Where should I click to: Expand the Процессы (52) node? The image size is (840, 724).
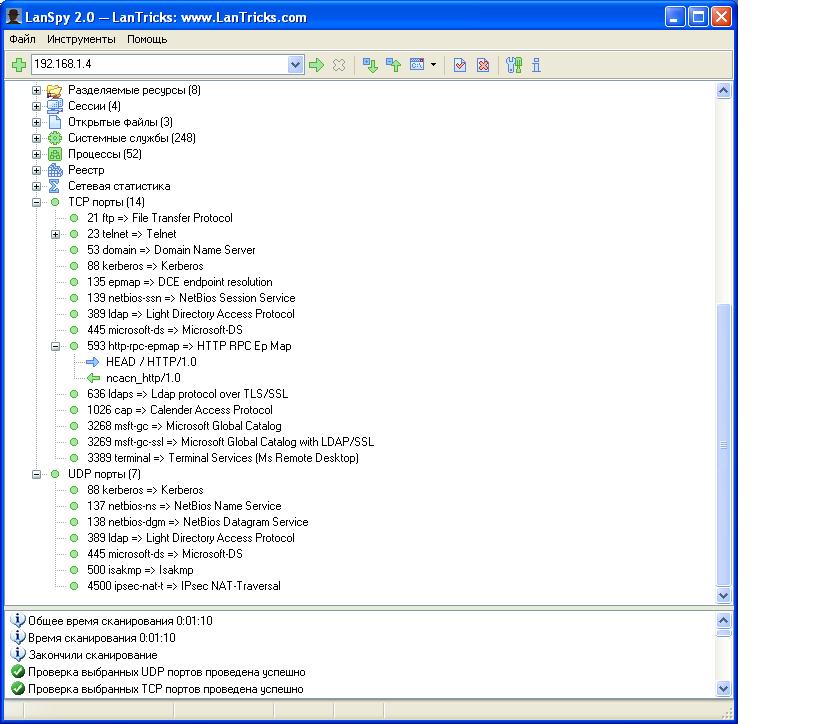[36, 154]
